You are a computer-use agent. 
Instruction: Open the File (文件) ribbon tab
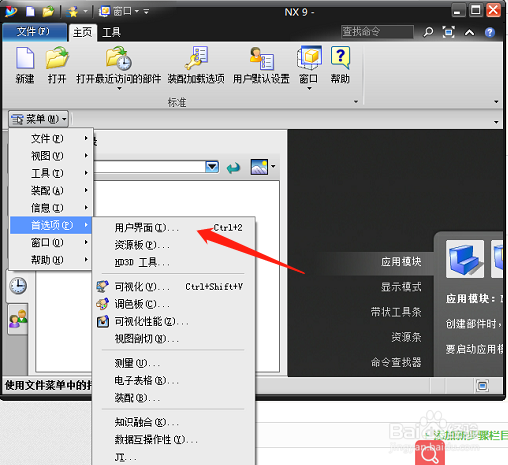coord(34,32)
